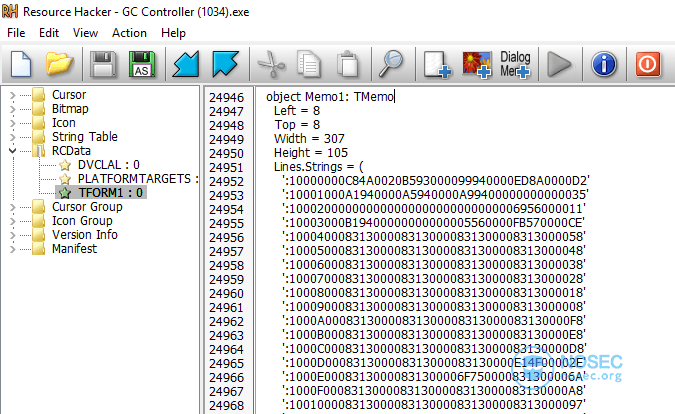Screen dimensions: 675x414
Task: Click the Save floppy disk icon
Action: point(102,64)
